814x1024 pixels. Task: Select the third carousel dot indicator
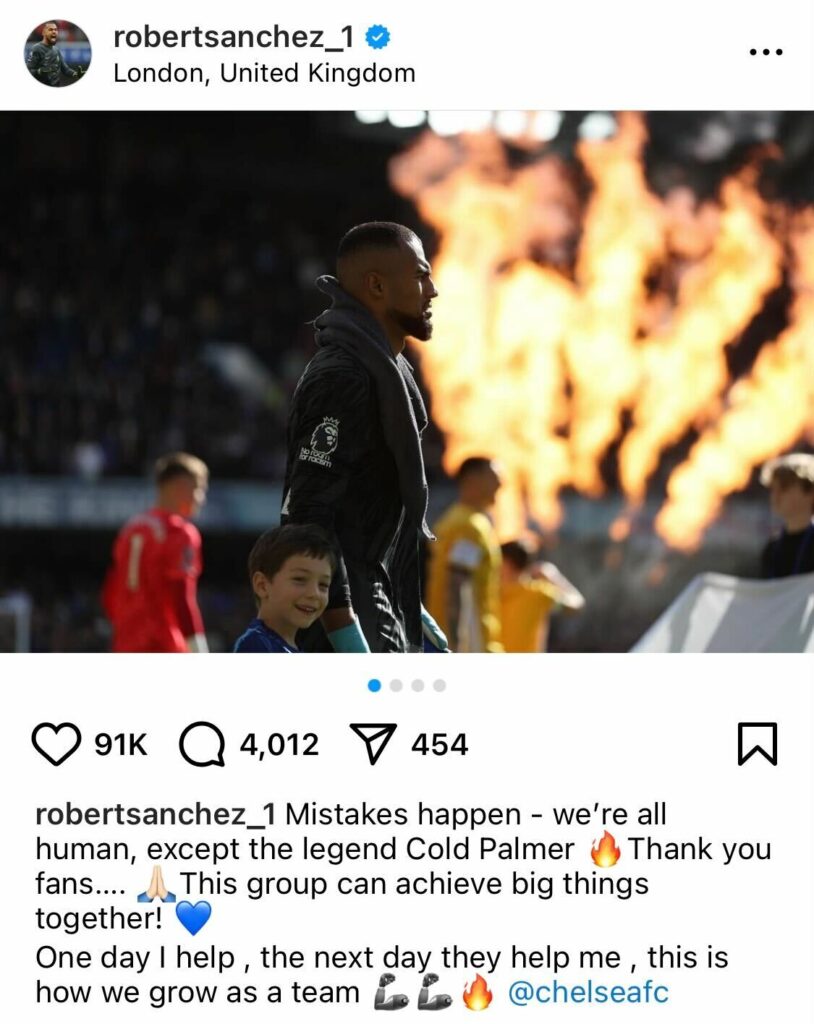(418, 685)
